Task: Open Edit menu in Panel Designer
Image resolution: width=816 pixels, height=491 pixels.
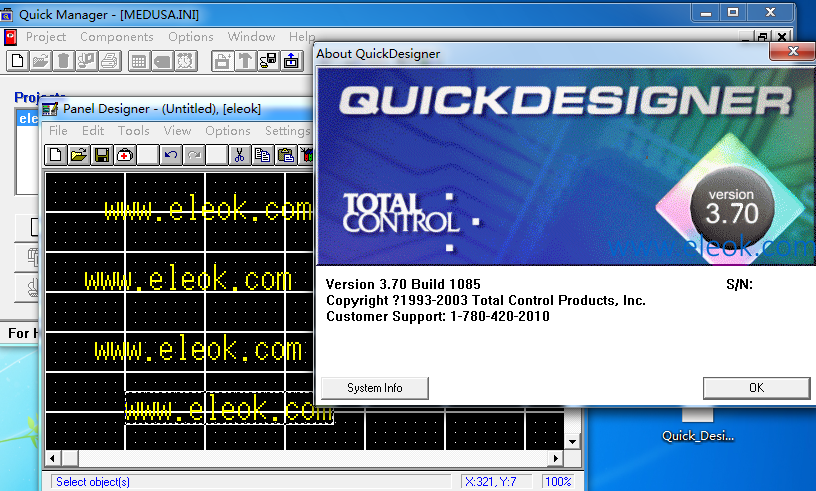Action: tap(93, 131)
